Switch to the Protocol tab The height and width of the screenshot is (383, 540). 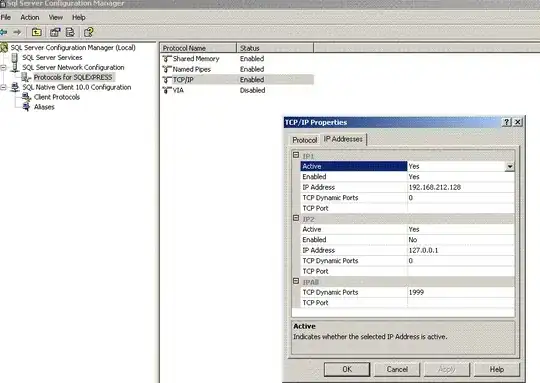304,140
